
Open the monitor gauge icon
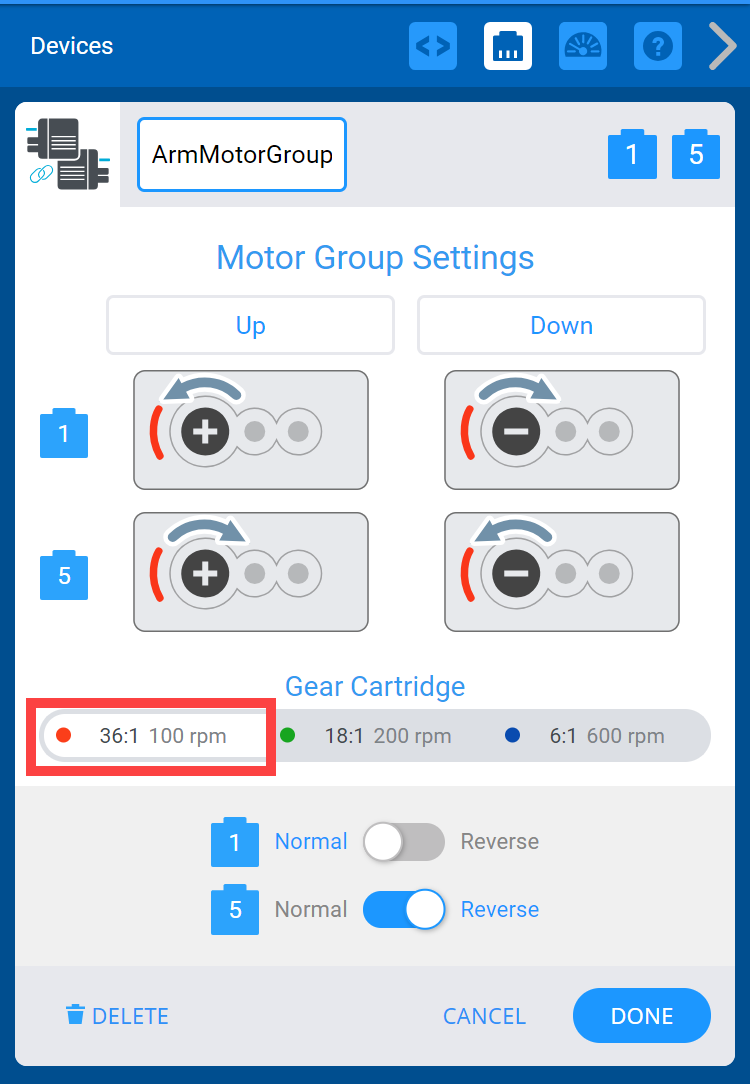point(583,46)
